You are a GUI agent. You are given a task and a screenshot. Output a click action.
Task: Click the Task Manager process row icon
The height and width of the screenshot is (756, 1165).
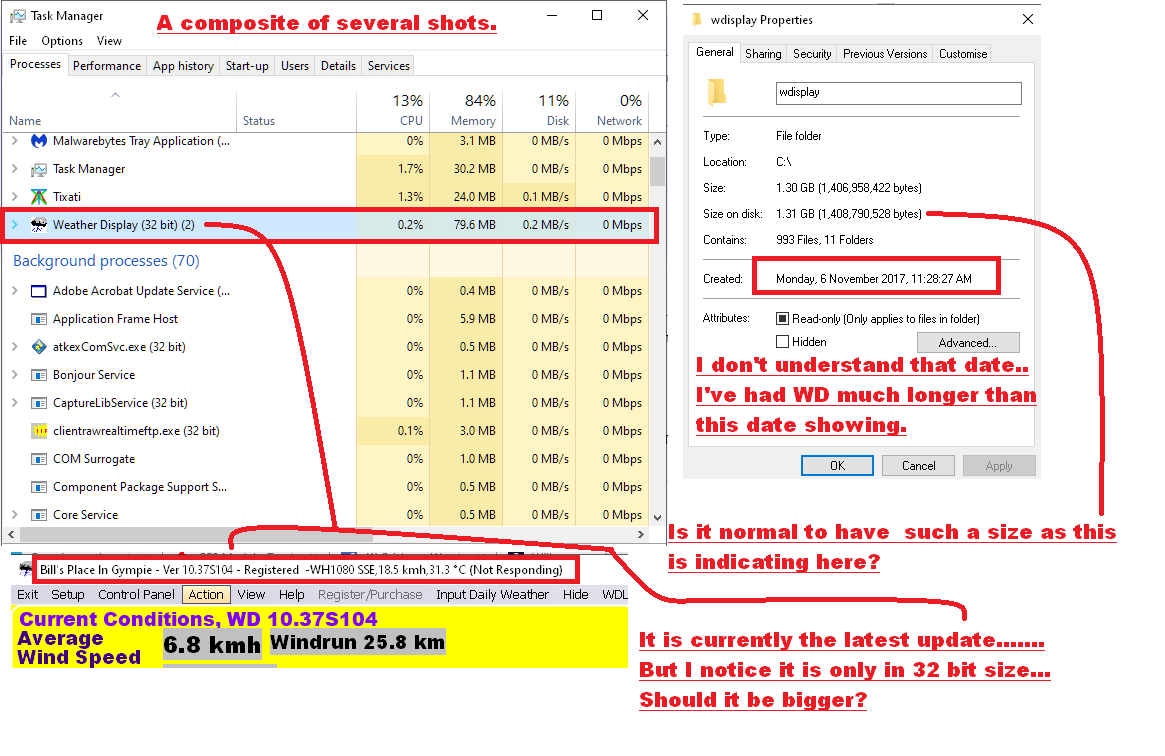coord(39,169)
